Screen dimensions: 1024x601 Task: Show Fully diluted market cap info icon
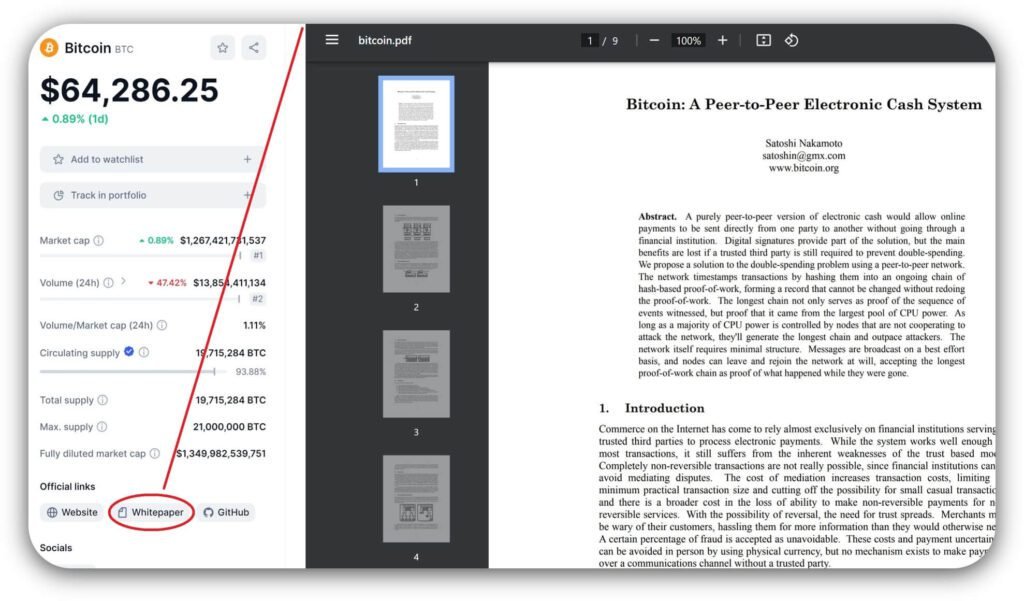[x=155, y=453]
